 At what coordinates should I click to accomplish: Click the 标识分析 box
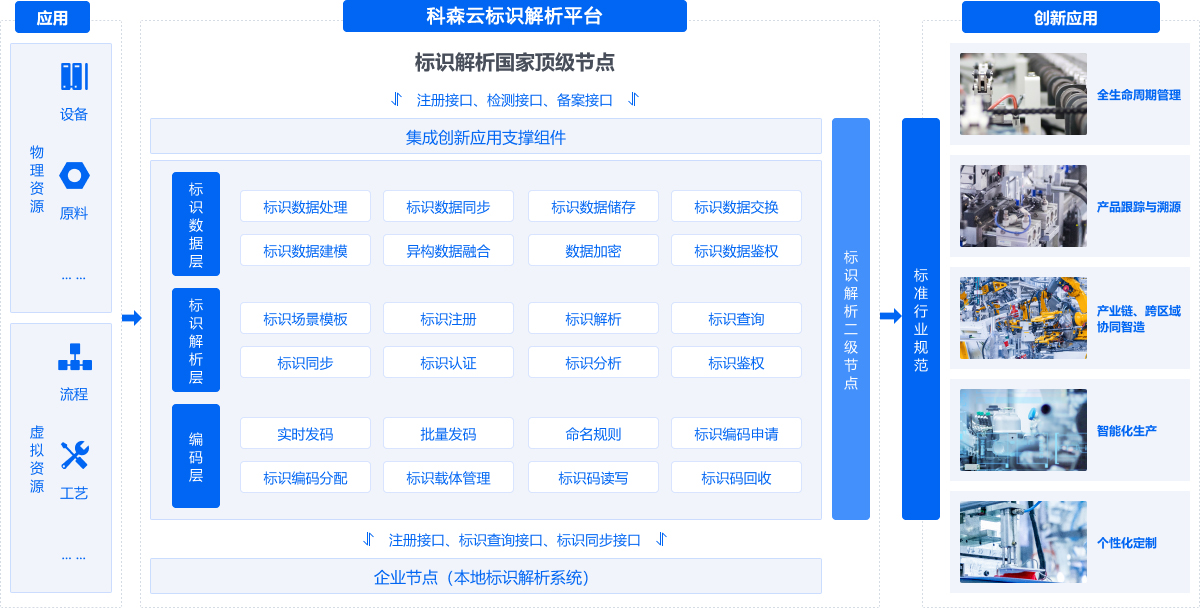click(593, 363)
